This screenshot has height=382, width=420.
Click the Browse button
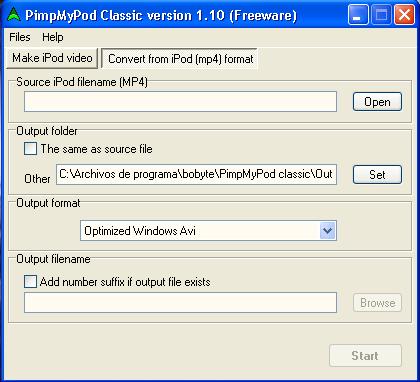click(377, 303)
